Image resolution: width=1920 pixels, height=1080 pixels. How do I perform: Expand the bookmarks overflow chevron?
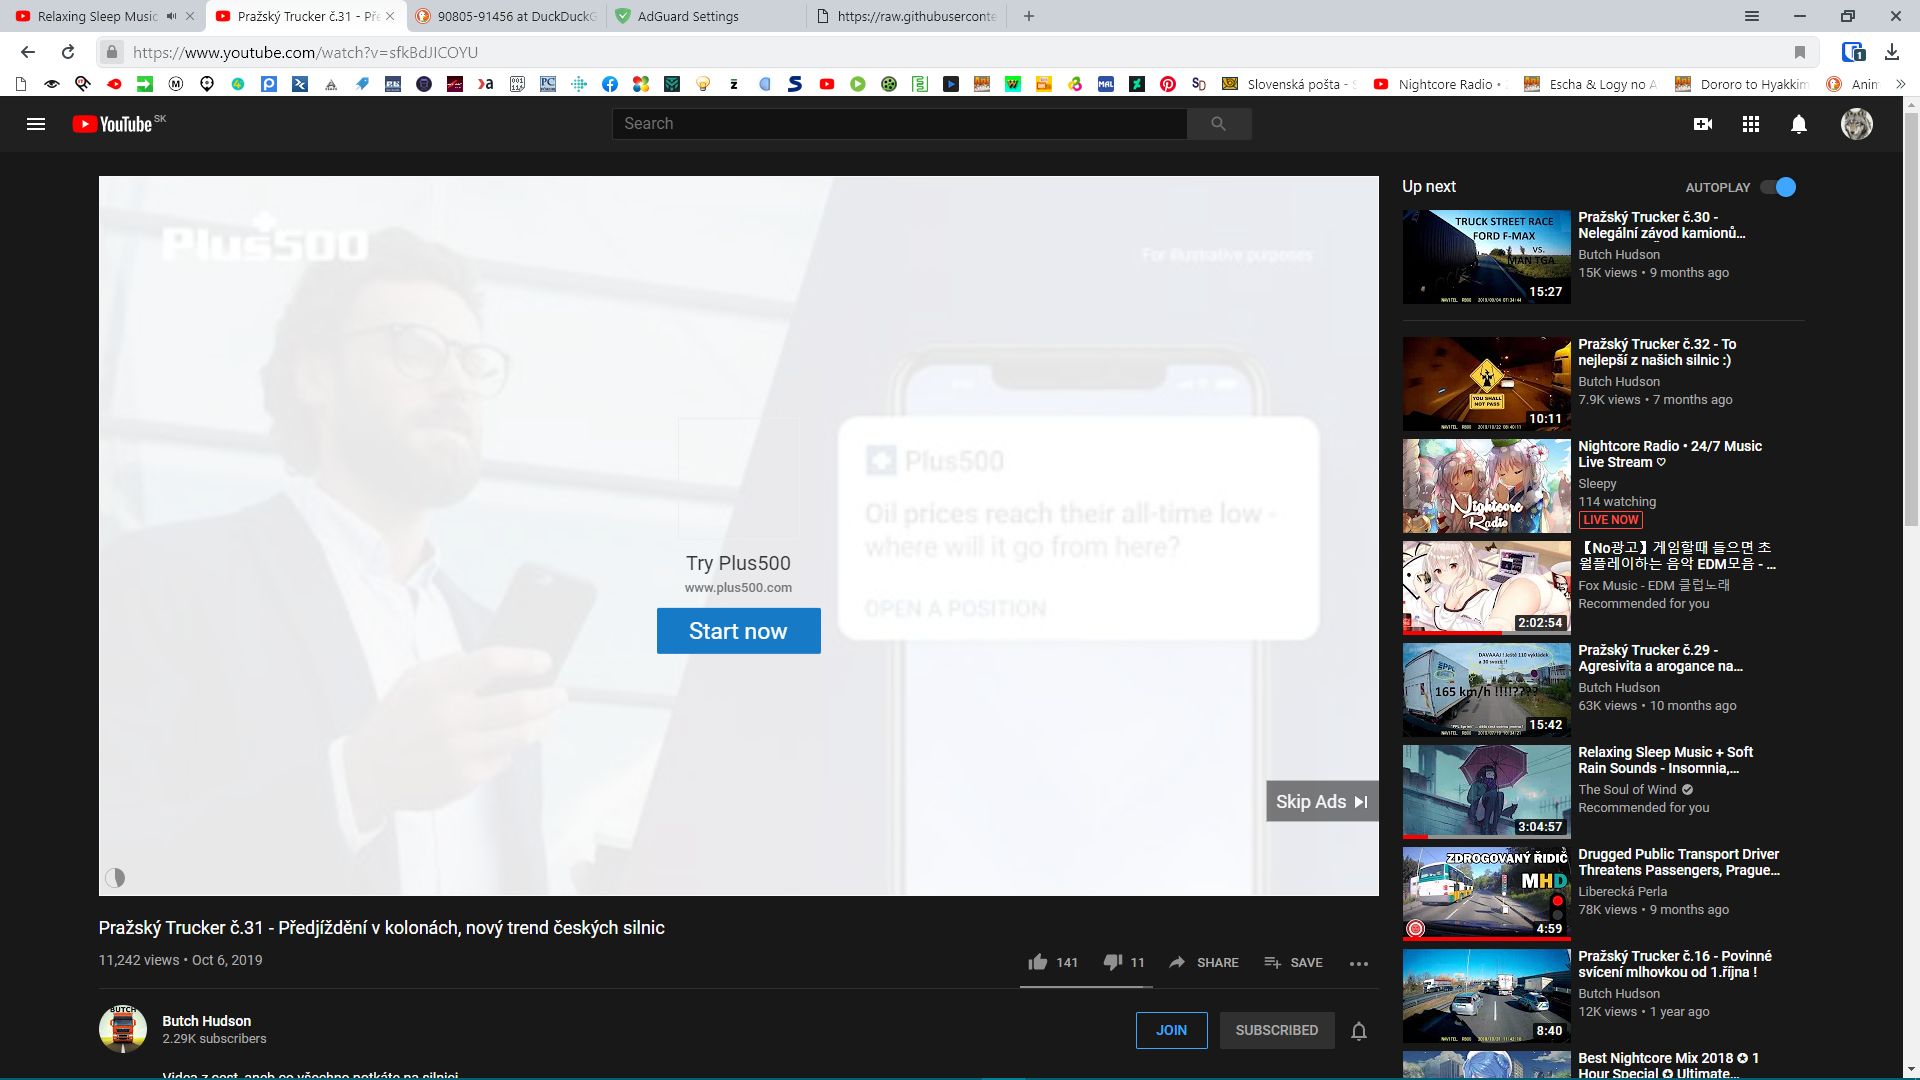(x=1900, y=84)
